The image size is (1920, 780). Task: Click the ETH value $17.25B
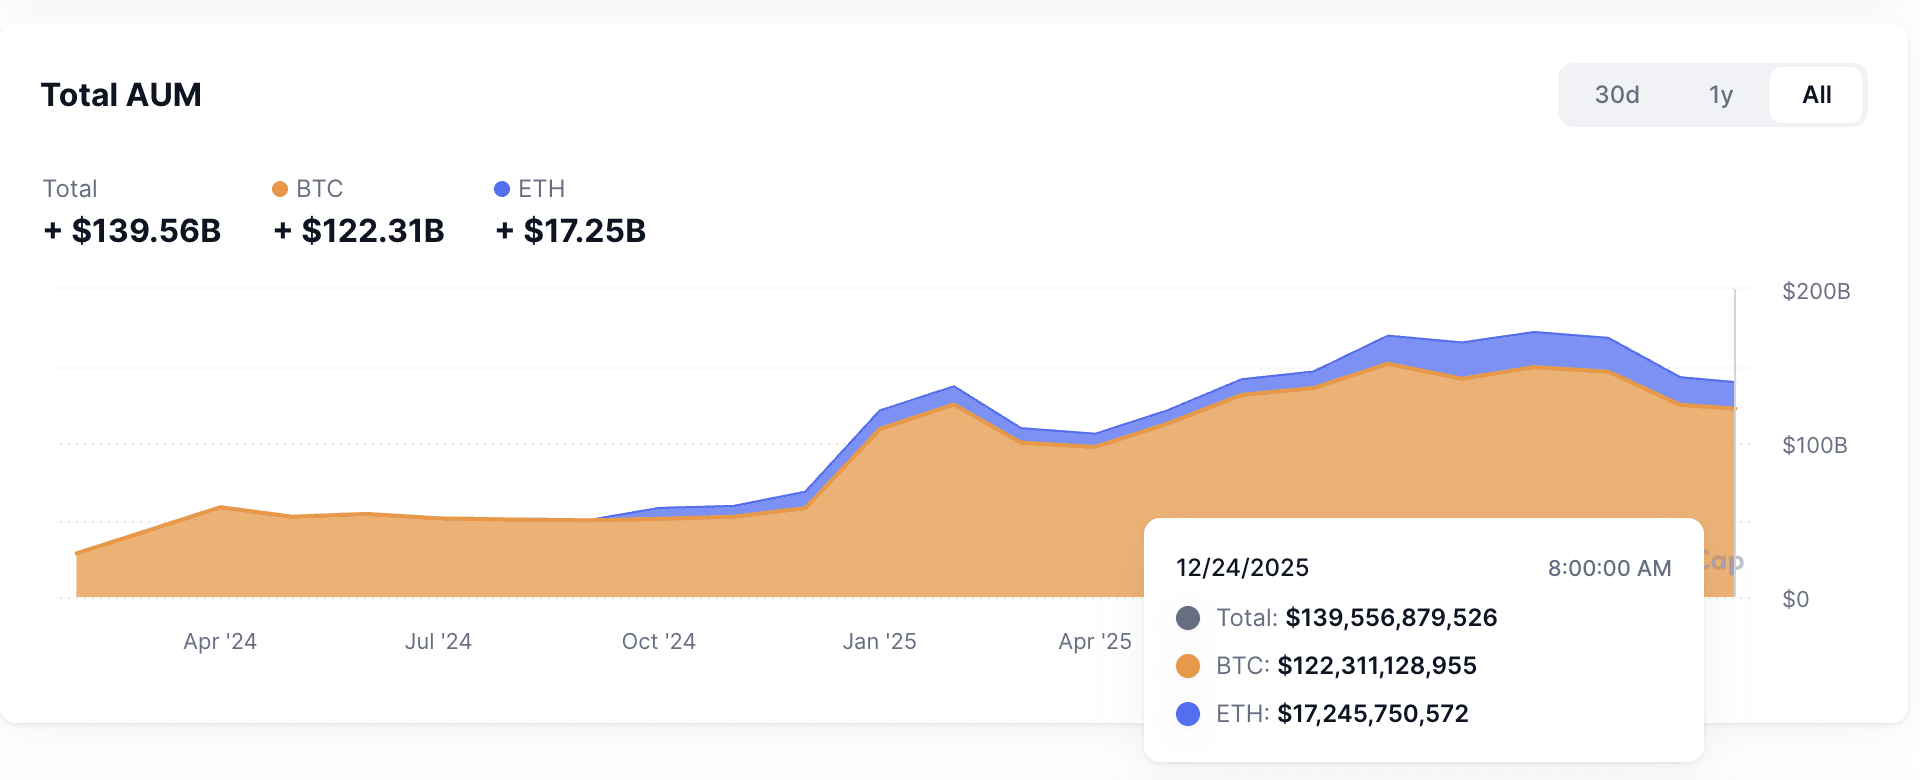[571, 231]
